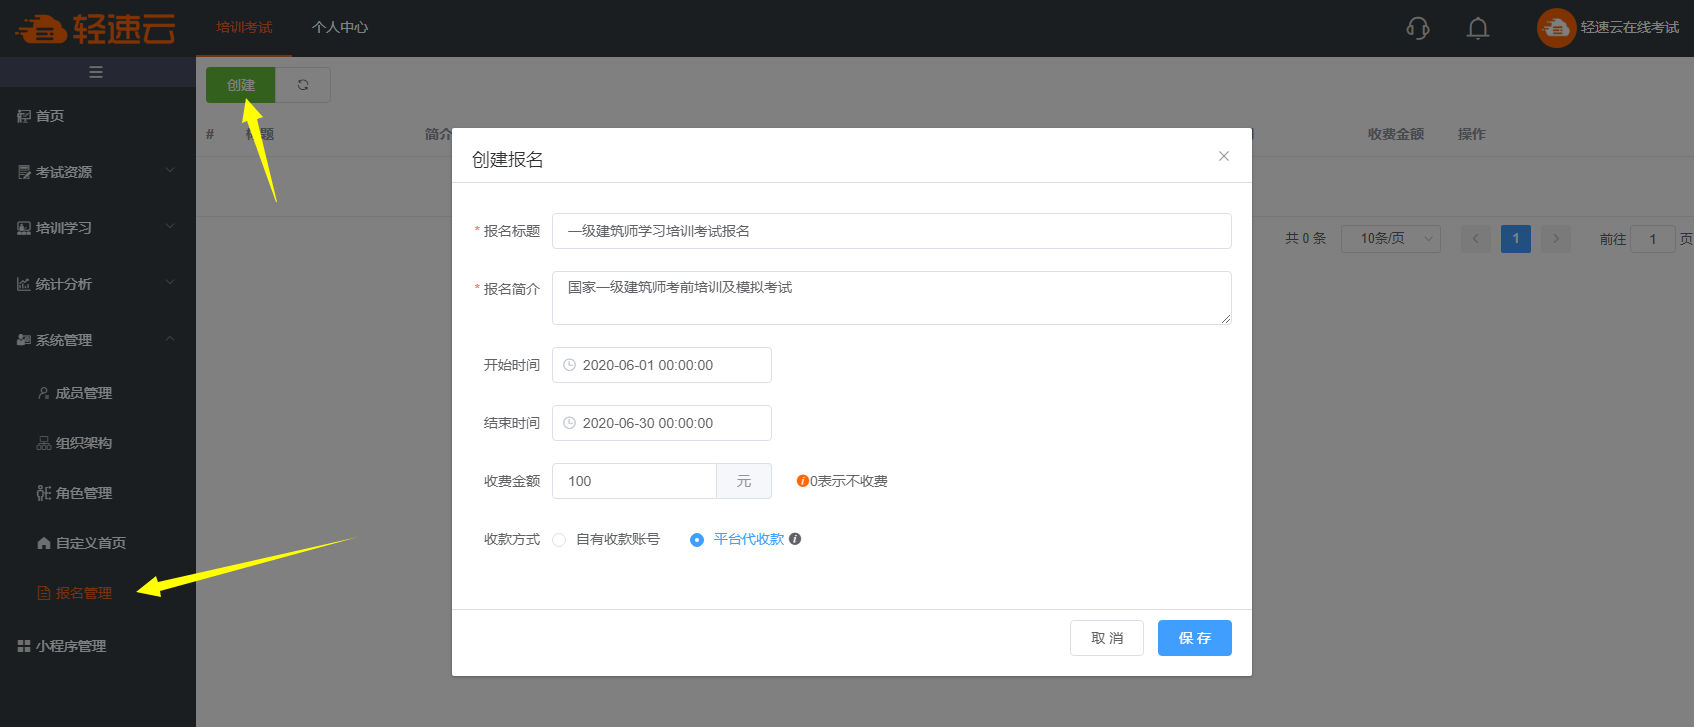
Task: Click the 取消 button
Action: 1107,638
